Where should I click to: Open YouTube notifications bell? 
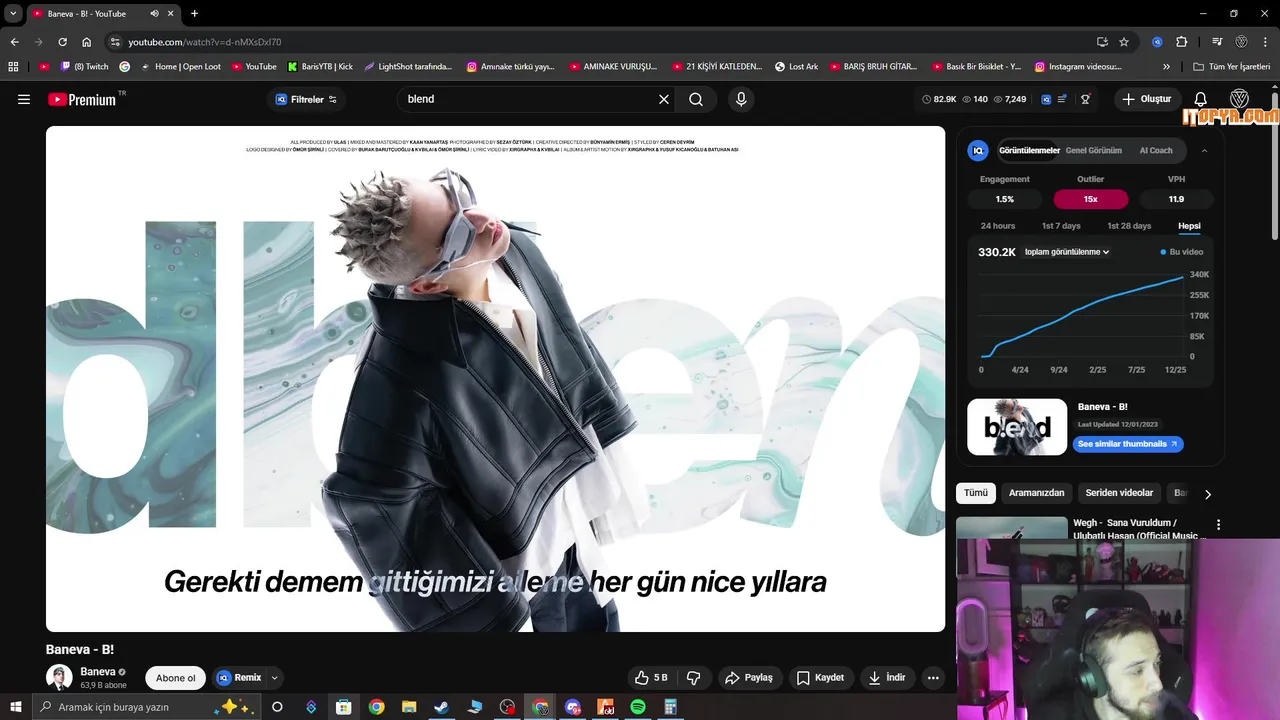point(1201,99)
